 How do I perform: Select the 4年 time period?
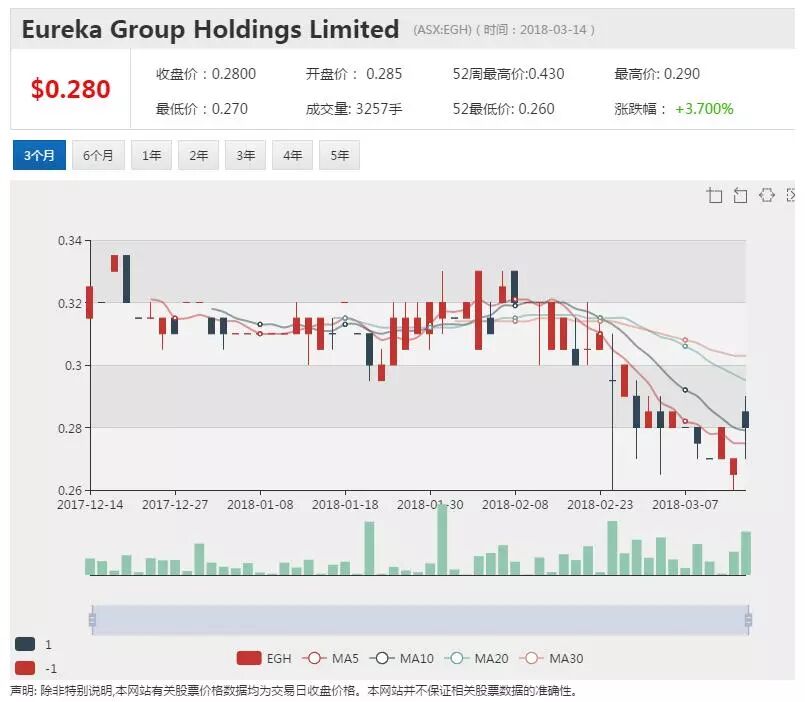pyautogui.click(x=293, y=155)
